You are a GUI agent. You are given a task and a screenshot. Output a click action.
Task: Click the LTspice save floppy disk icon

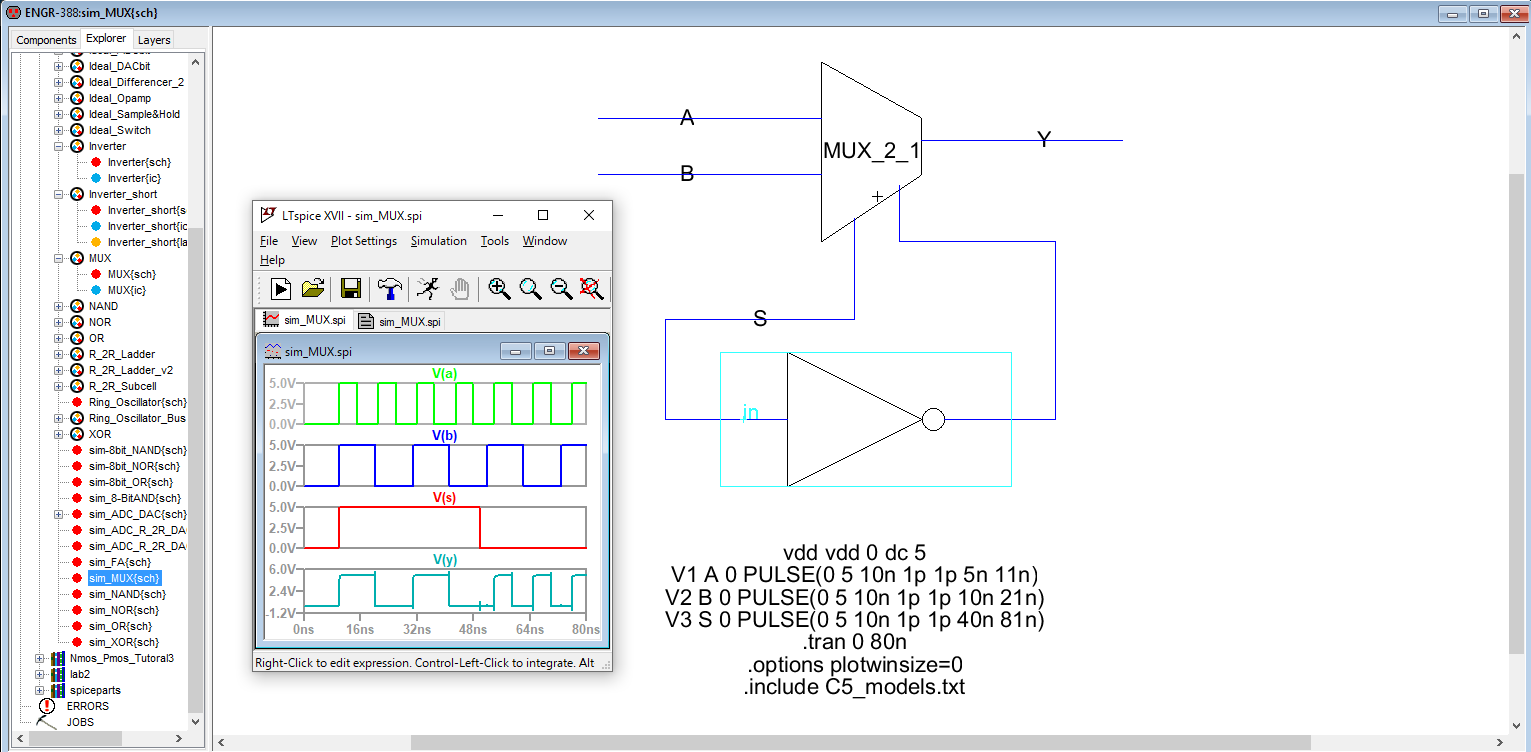tap(351, 289)
